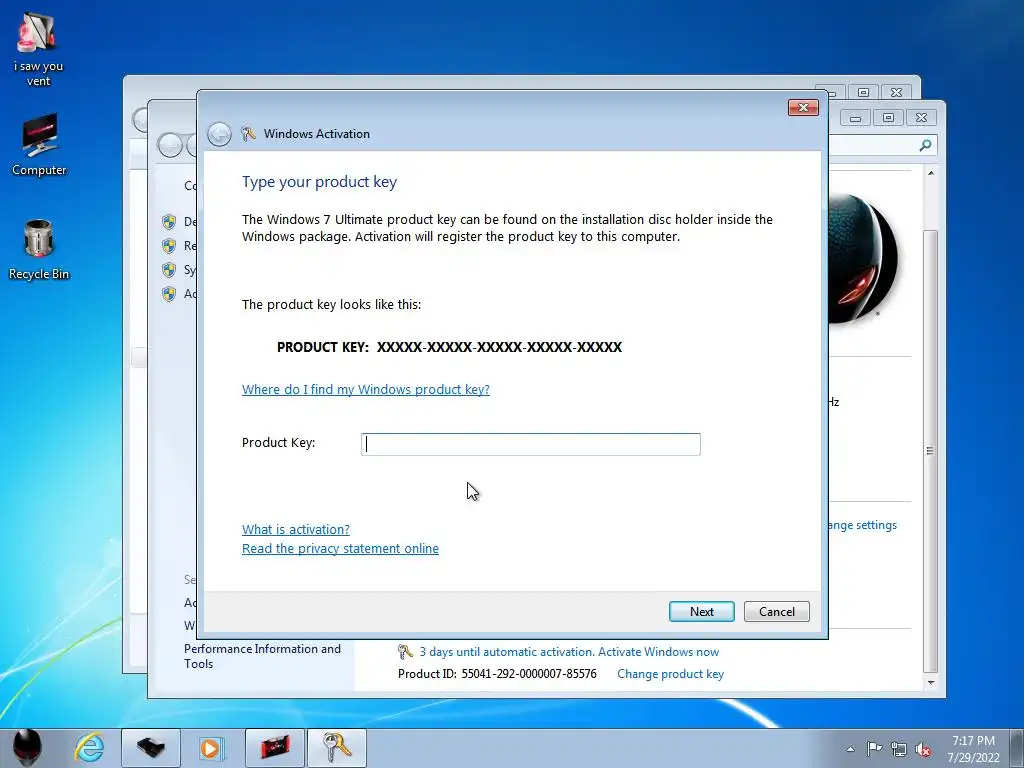The width and height of the screenshot is (1024, 768).
Task: Click Product ID 55041-292-0000007-85576 text
Action: tap(497, 674)
